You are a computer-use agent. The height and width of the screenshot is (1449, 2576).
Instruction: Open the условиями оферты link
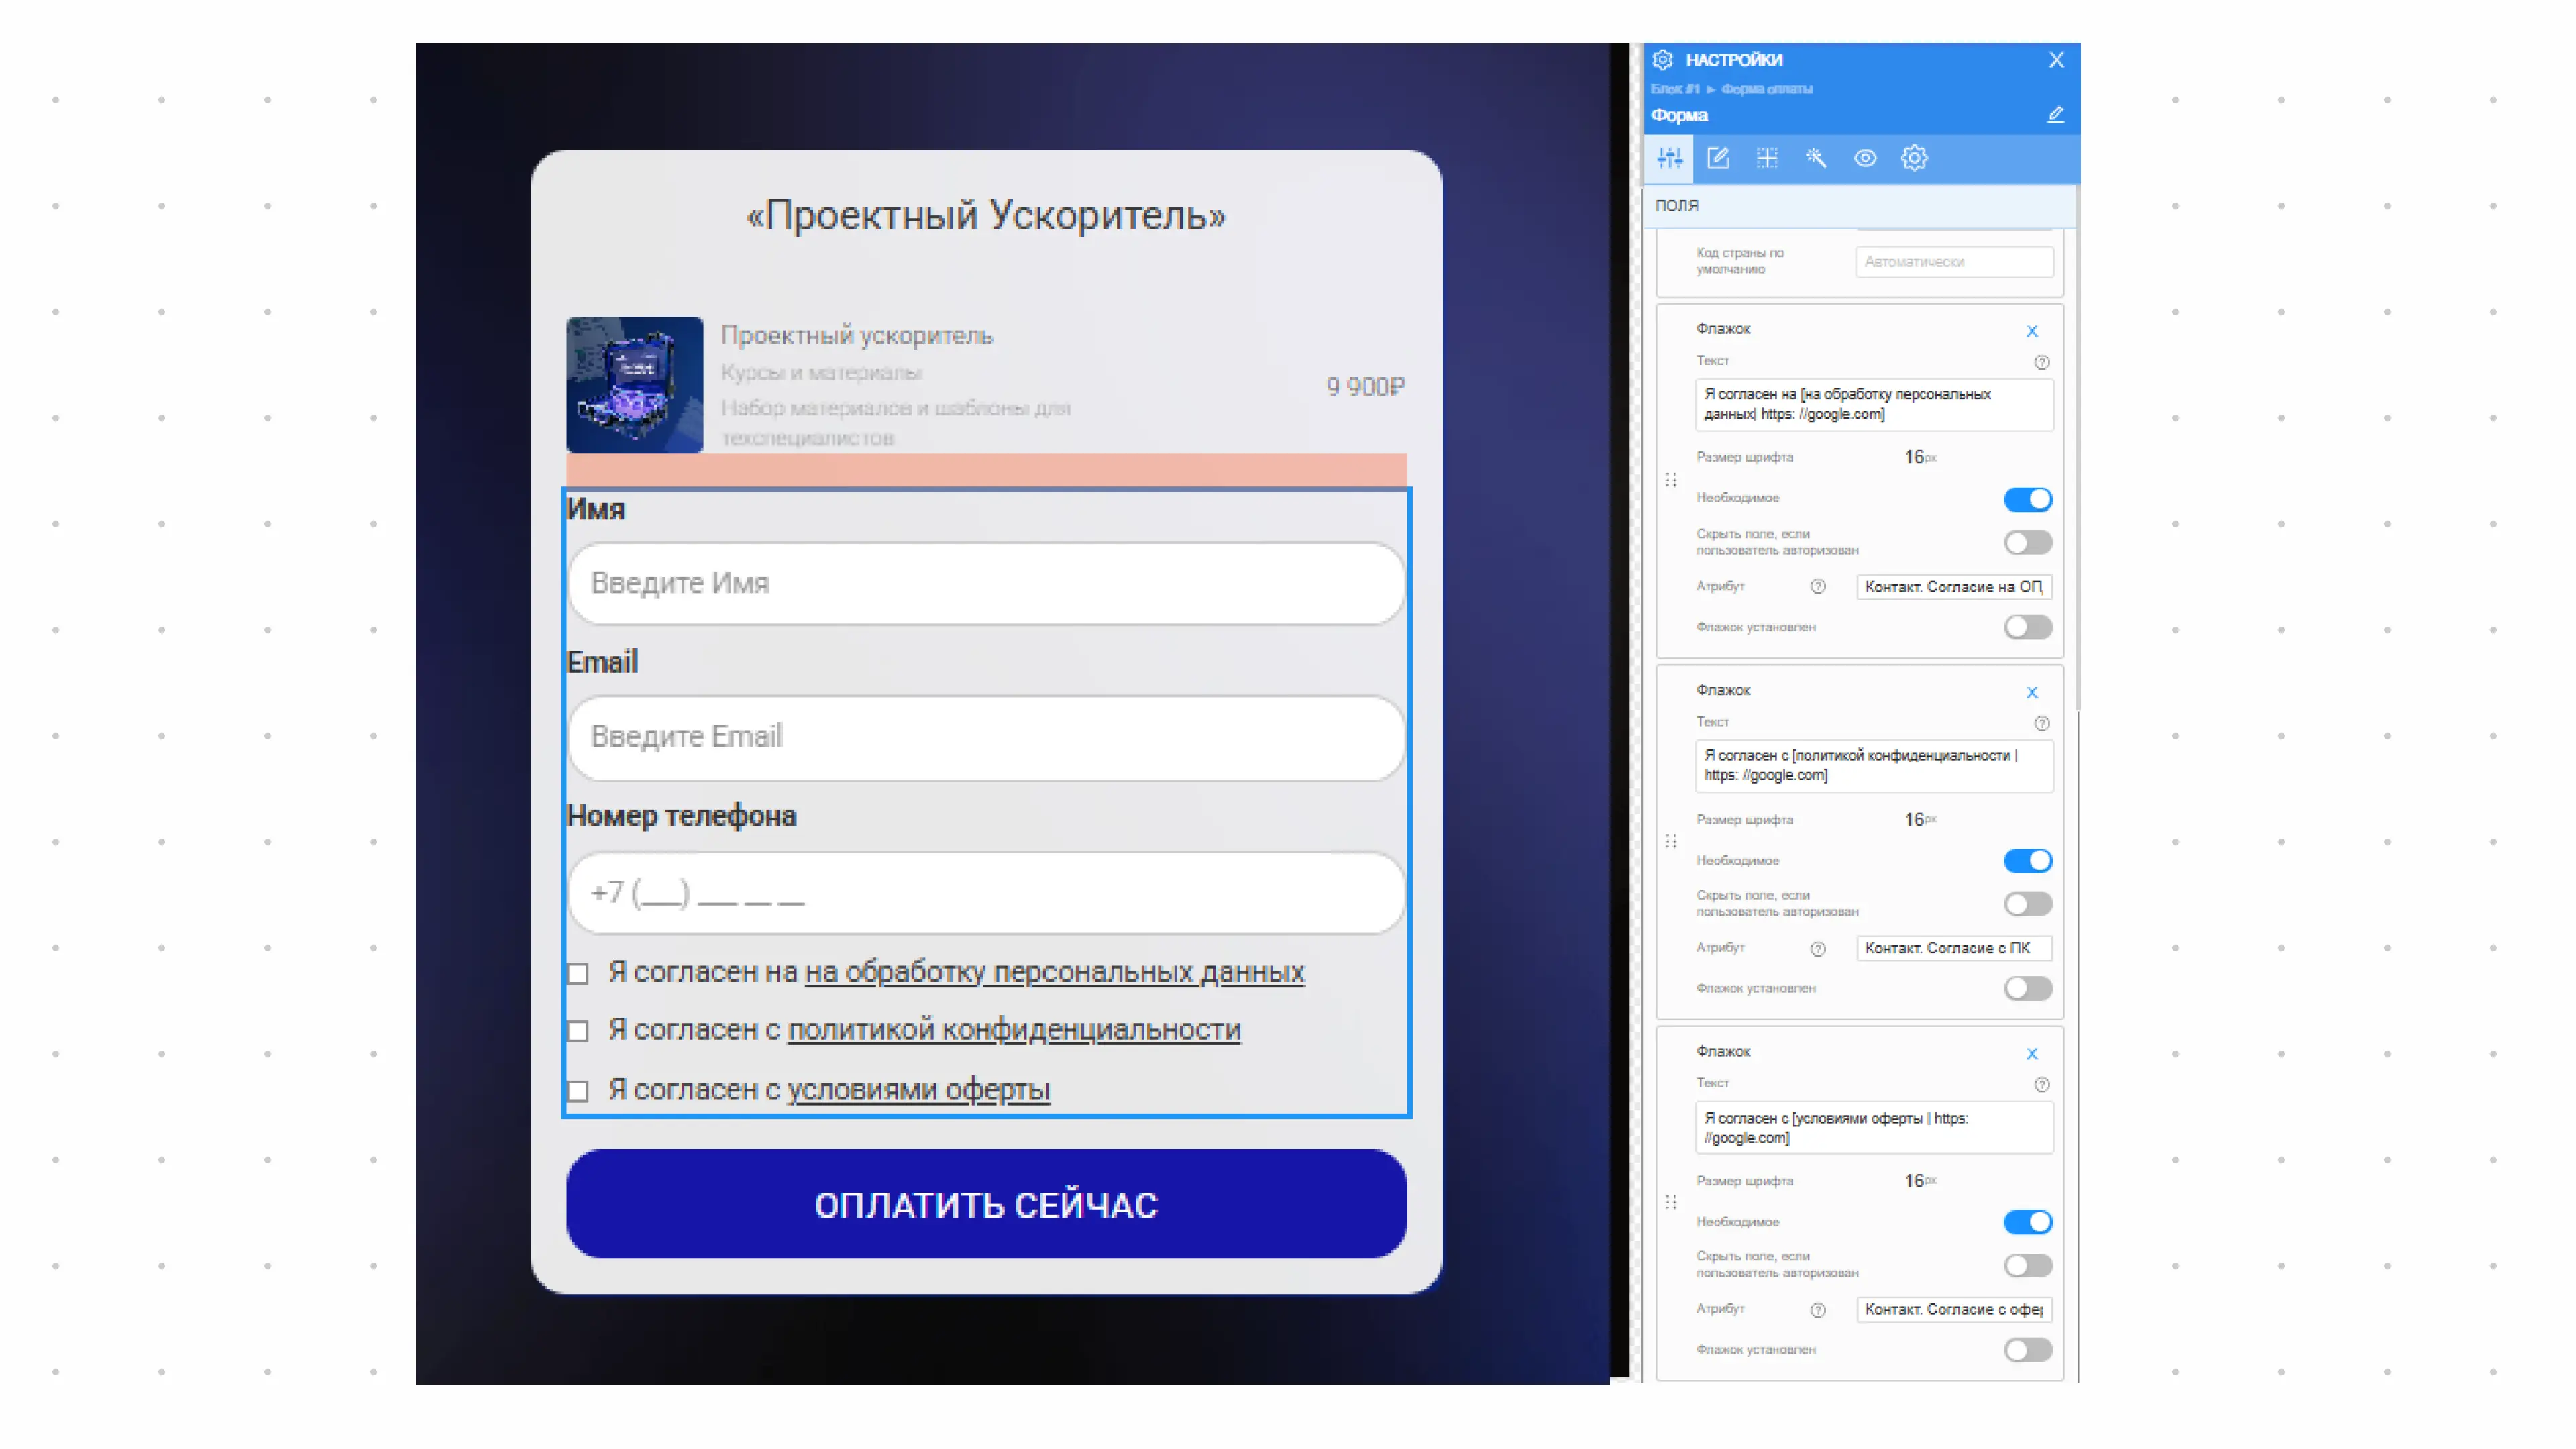point(918,1089)
